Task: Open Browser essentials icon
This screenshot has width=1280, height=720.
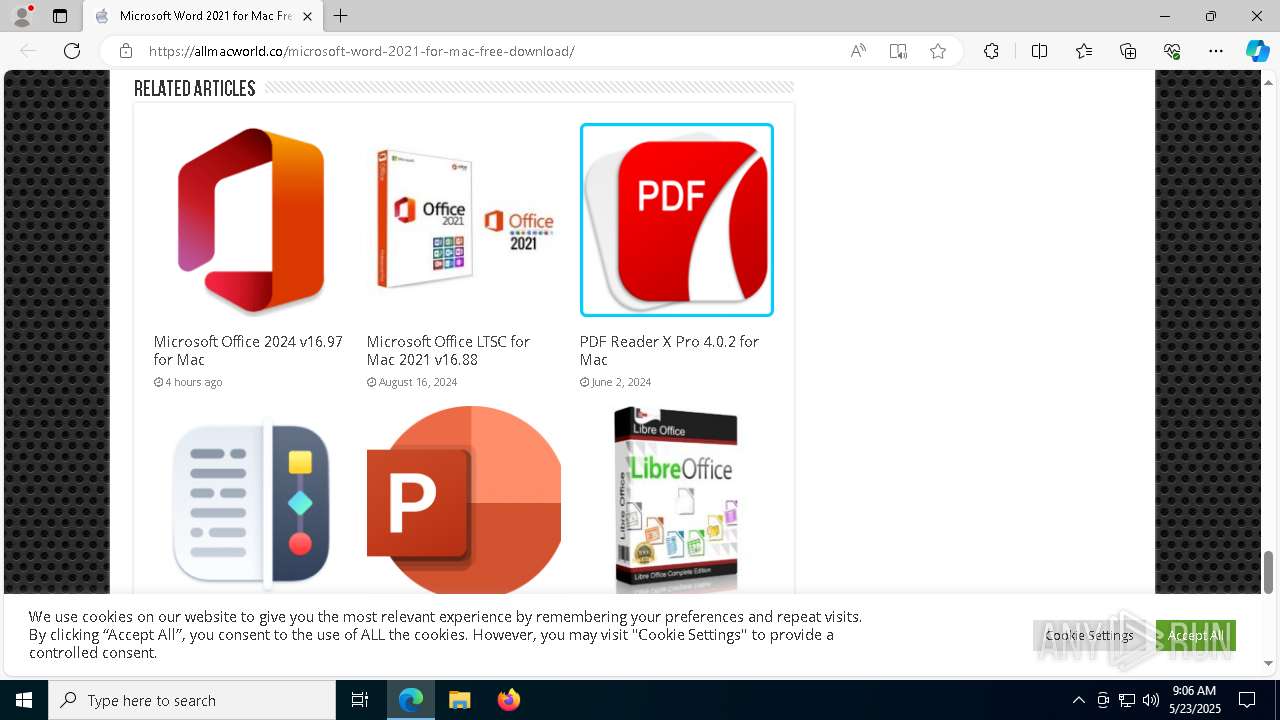Action: pyautogui.click(x=1172, y=51)
